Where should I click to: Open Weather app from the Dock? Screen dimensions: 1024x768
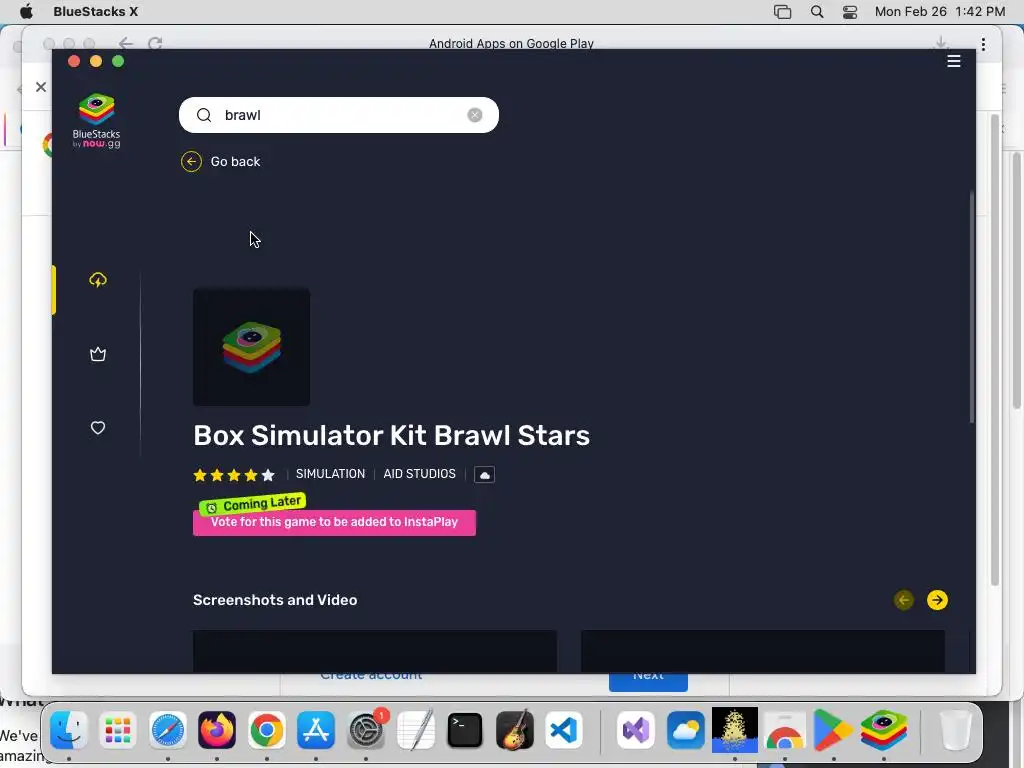[x=686, y=730]
